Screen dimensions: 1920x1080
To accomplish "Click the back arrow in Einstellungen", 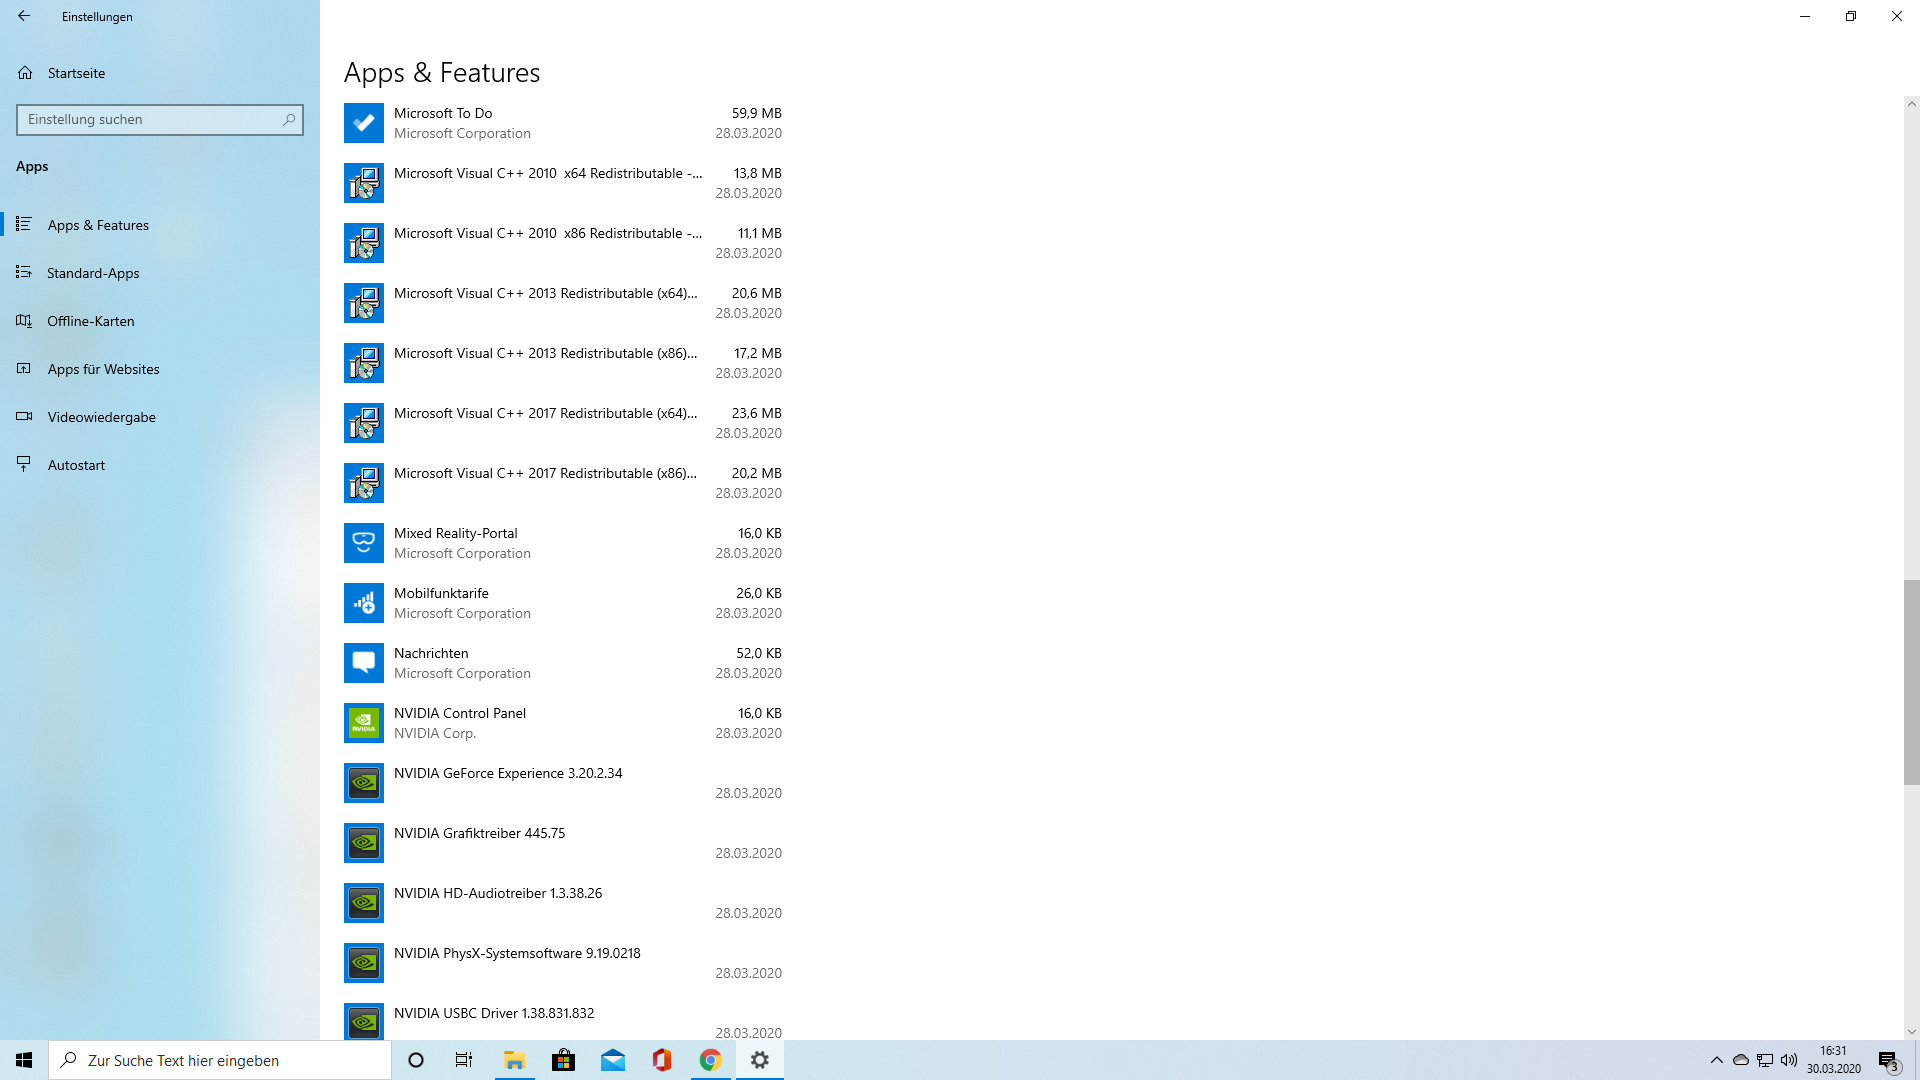I will pyautogui.click(x=24, y=16).
